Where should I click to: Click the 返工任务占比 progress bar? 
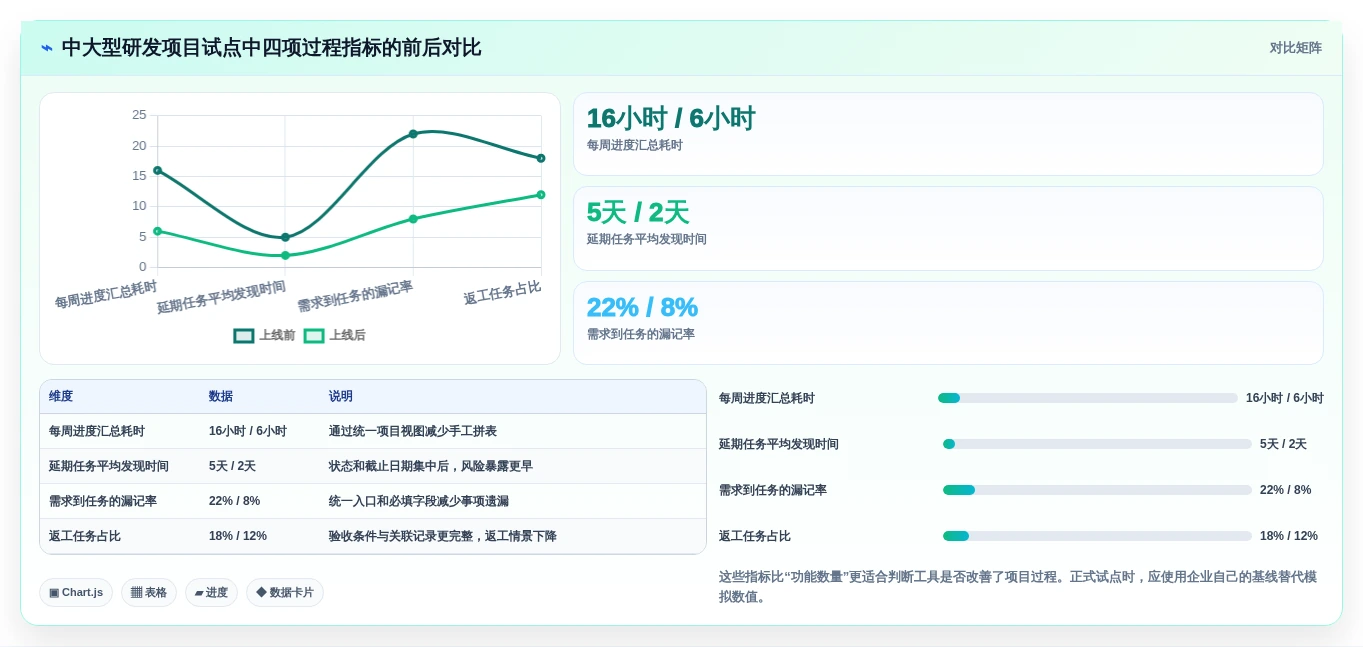[1097, 536]
